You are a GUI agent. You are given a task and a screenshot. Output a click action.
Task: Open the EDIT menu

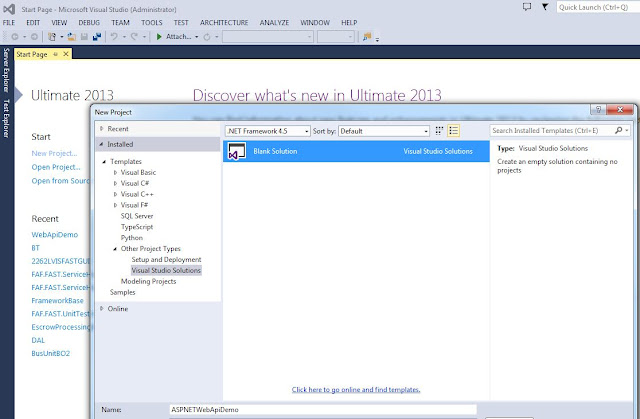click(33, 23)
